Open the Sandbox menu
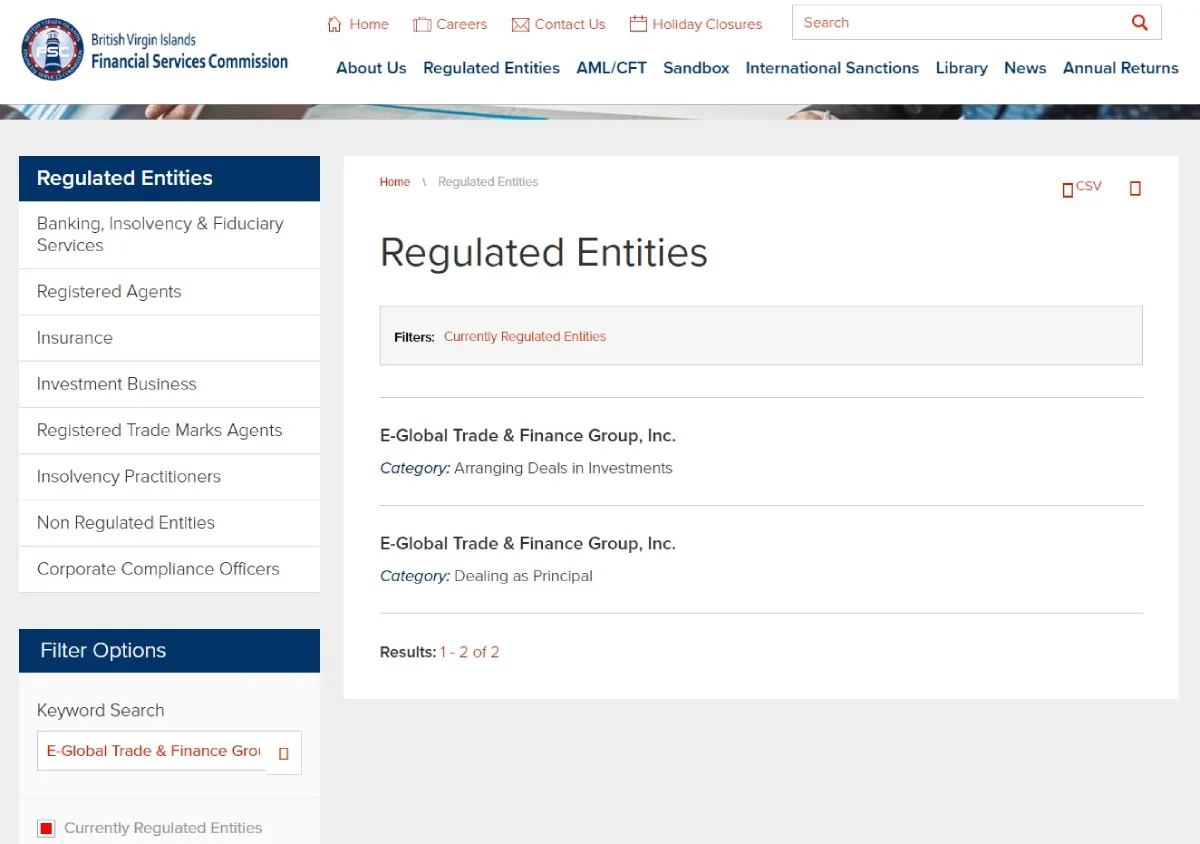 coord(696,68)
